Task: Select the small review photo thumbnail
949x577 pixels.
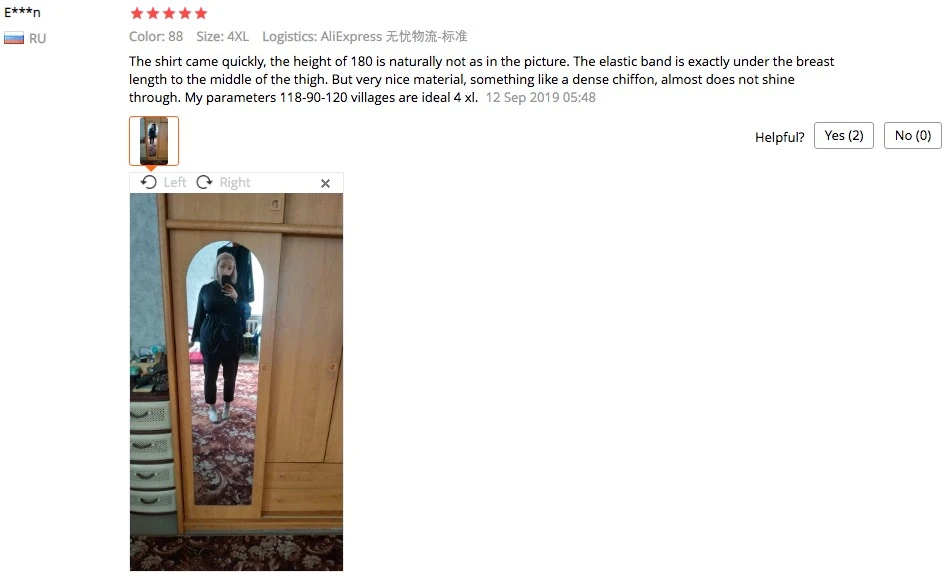Action: click(154, 140)
